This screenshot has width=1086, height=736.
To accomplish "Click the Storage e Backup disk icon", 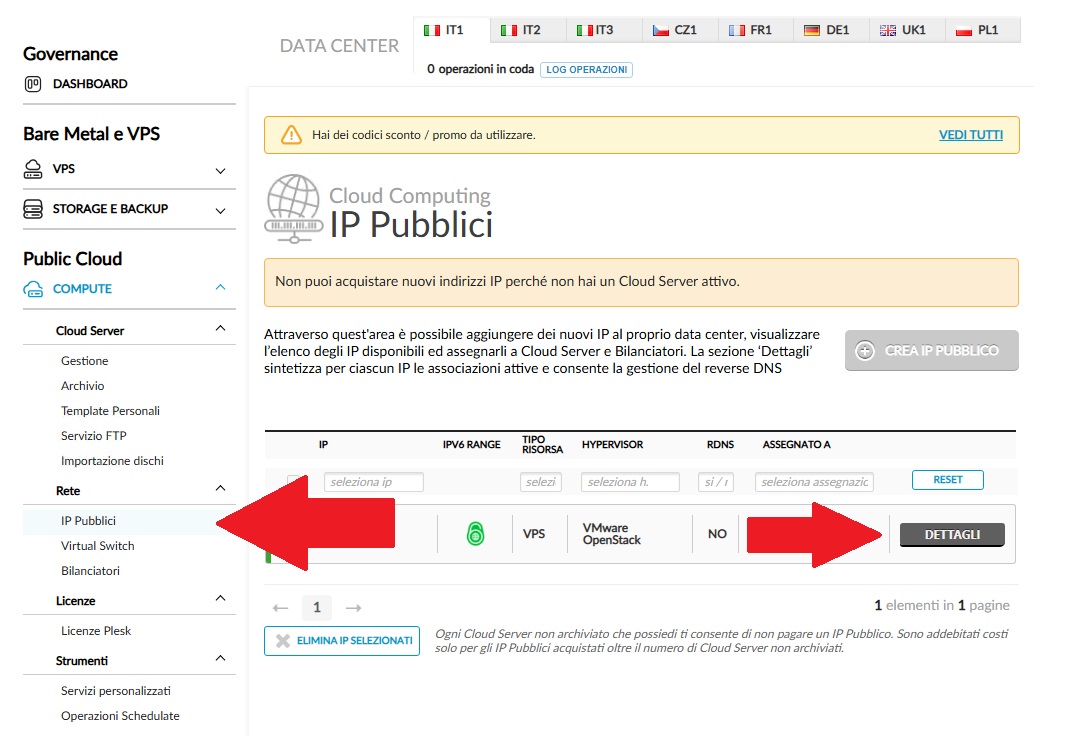I will [x=33, y=209].
